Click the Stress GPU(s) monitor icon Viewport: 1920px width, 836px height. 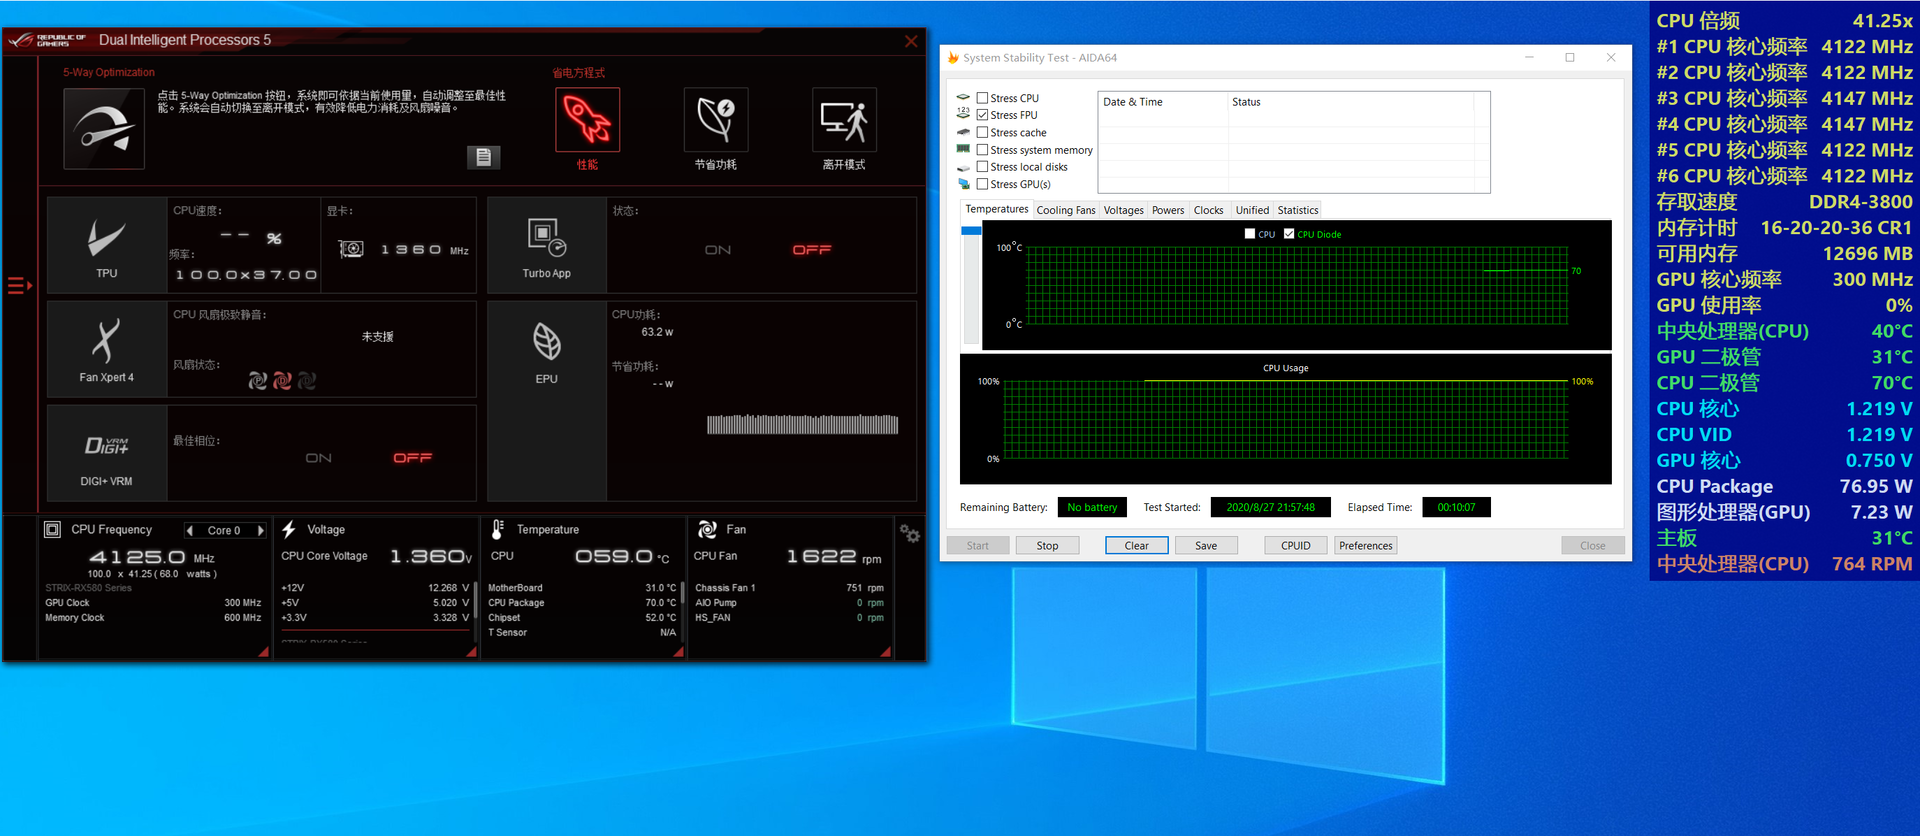963,184
